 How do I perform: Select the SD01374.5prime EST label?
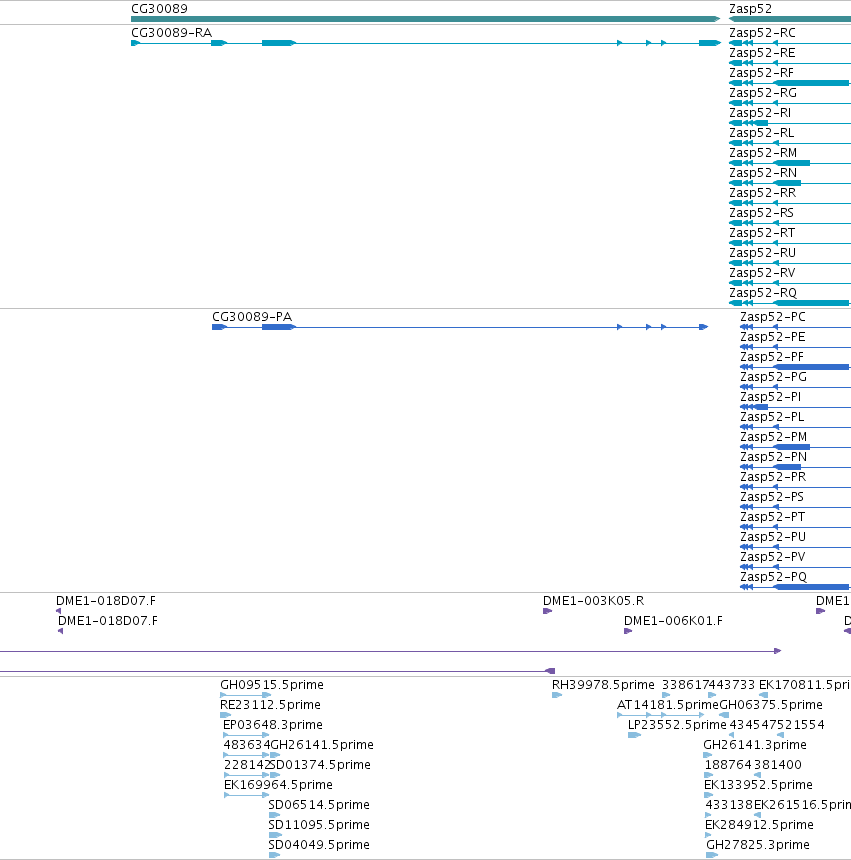tap(320, 765)
